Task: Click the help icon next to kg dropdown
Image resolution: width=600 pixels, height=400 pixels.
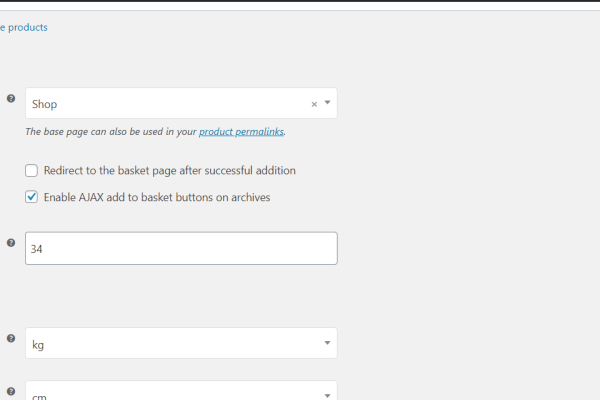Action: tap(11, 338)
